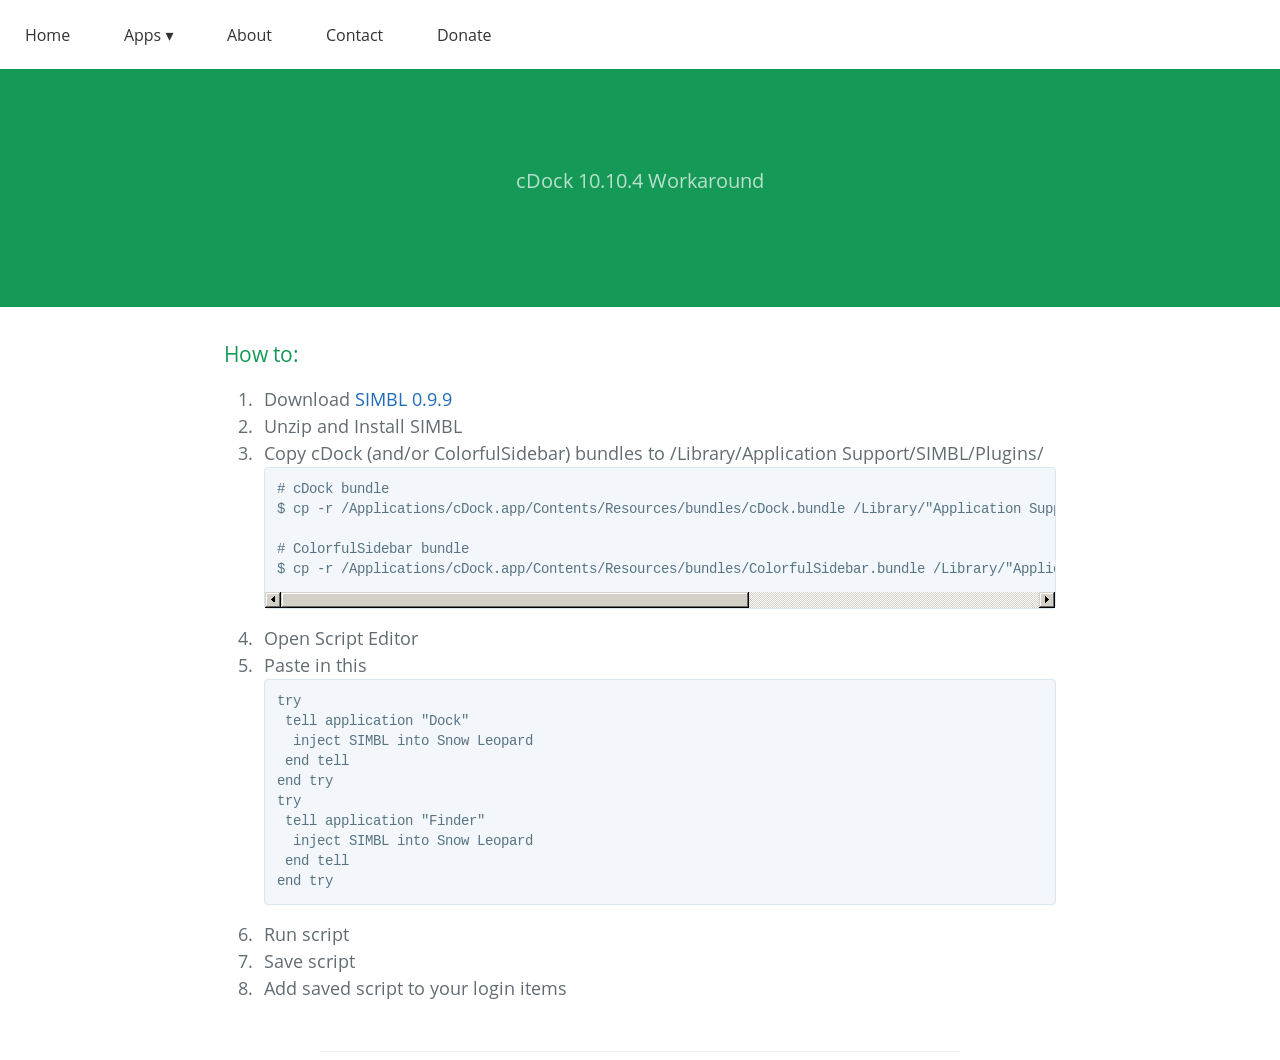Open the Apps dropdown menu
1280x1060 pixels.
pos(148,35)
